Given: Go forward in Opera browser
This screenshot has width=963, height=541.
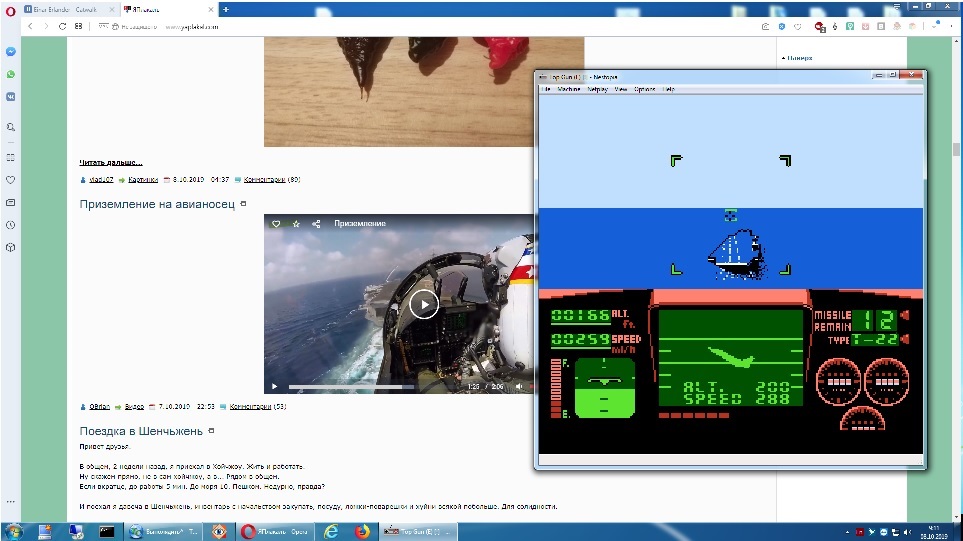Looking at the screenshot, I should [46, 26].
